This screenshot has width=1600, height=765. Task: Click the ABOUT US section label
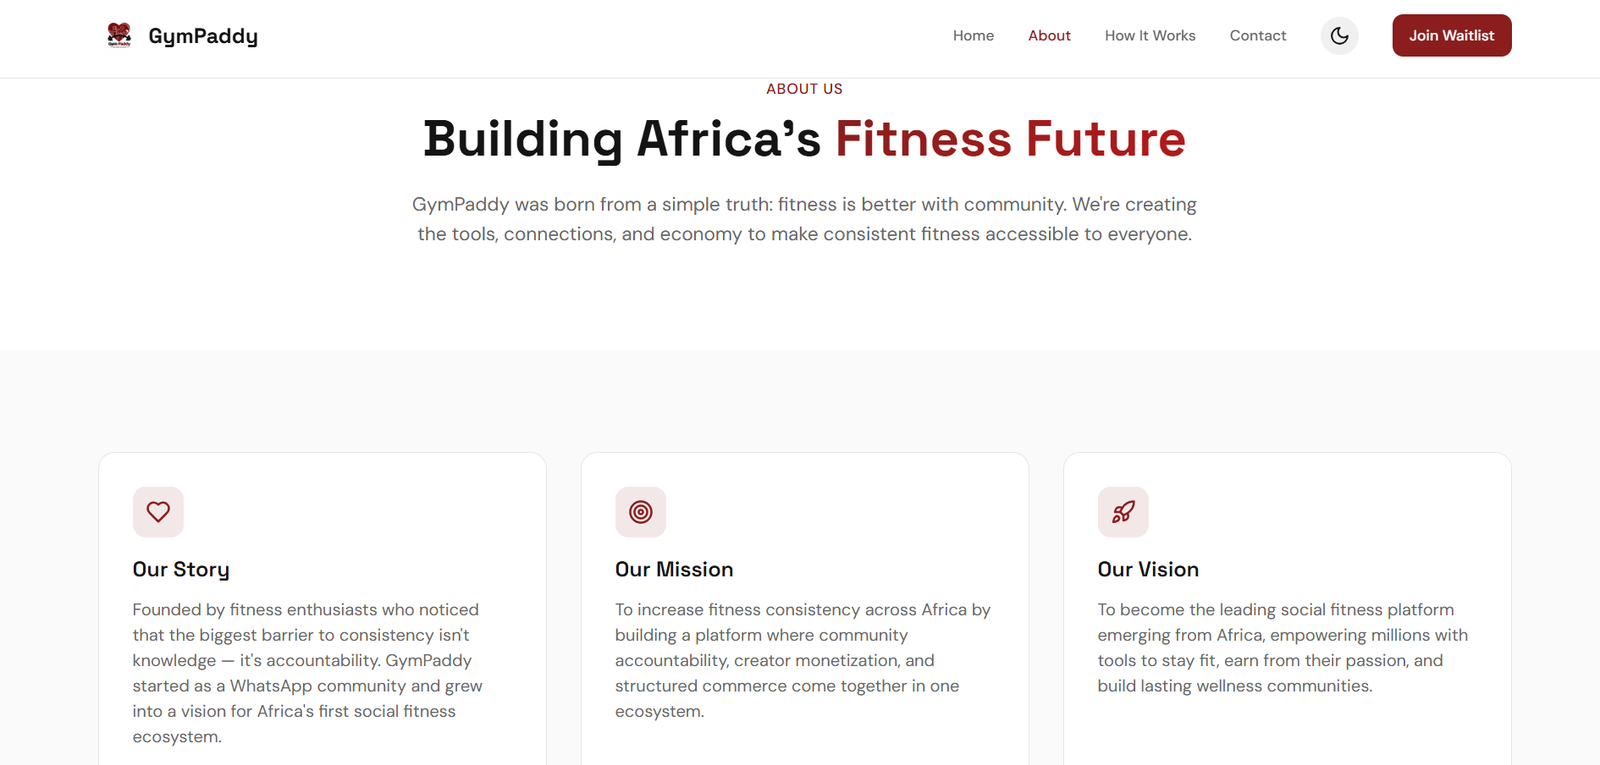tap(804, 88)
